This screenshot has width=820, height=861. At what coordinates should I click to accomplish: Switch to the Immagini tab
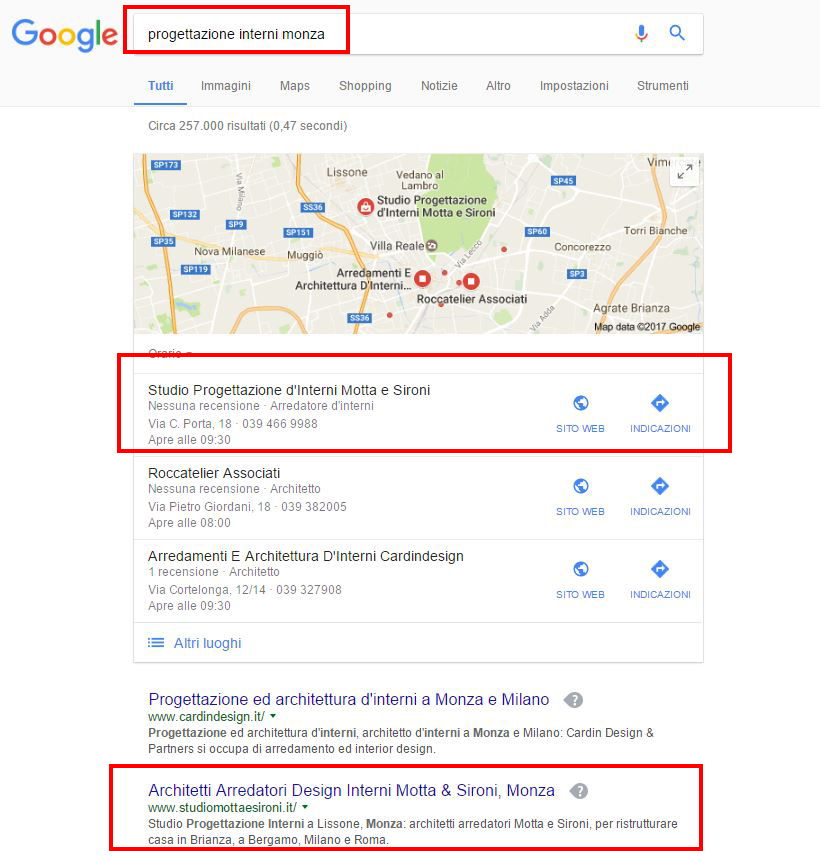click(x=226, y=86)
